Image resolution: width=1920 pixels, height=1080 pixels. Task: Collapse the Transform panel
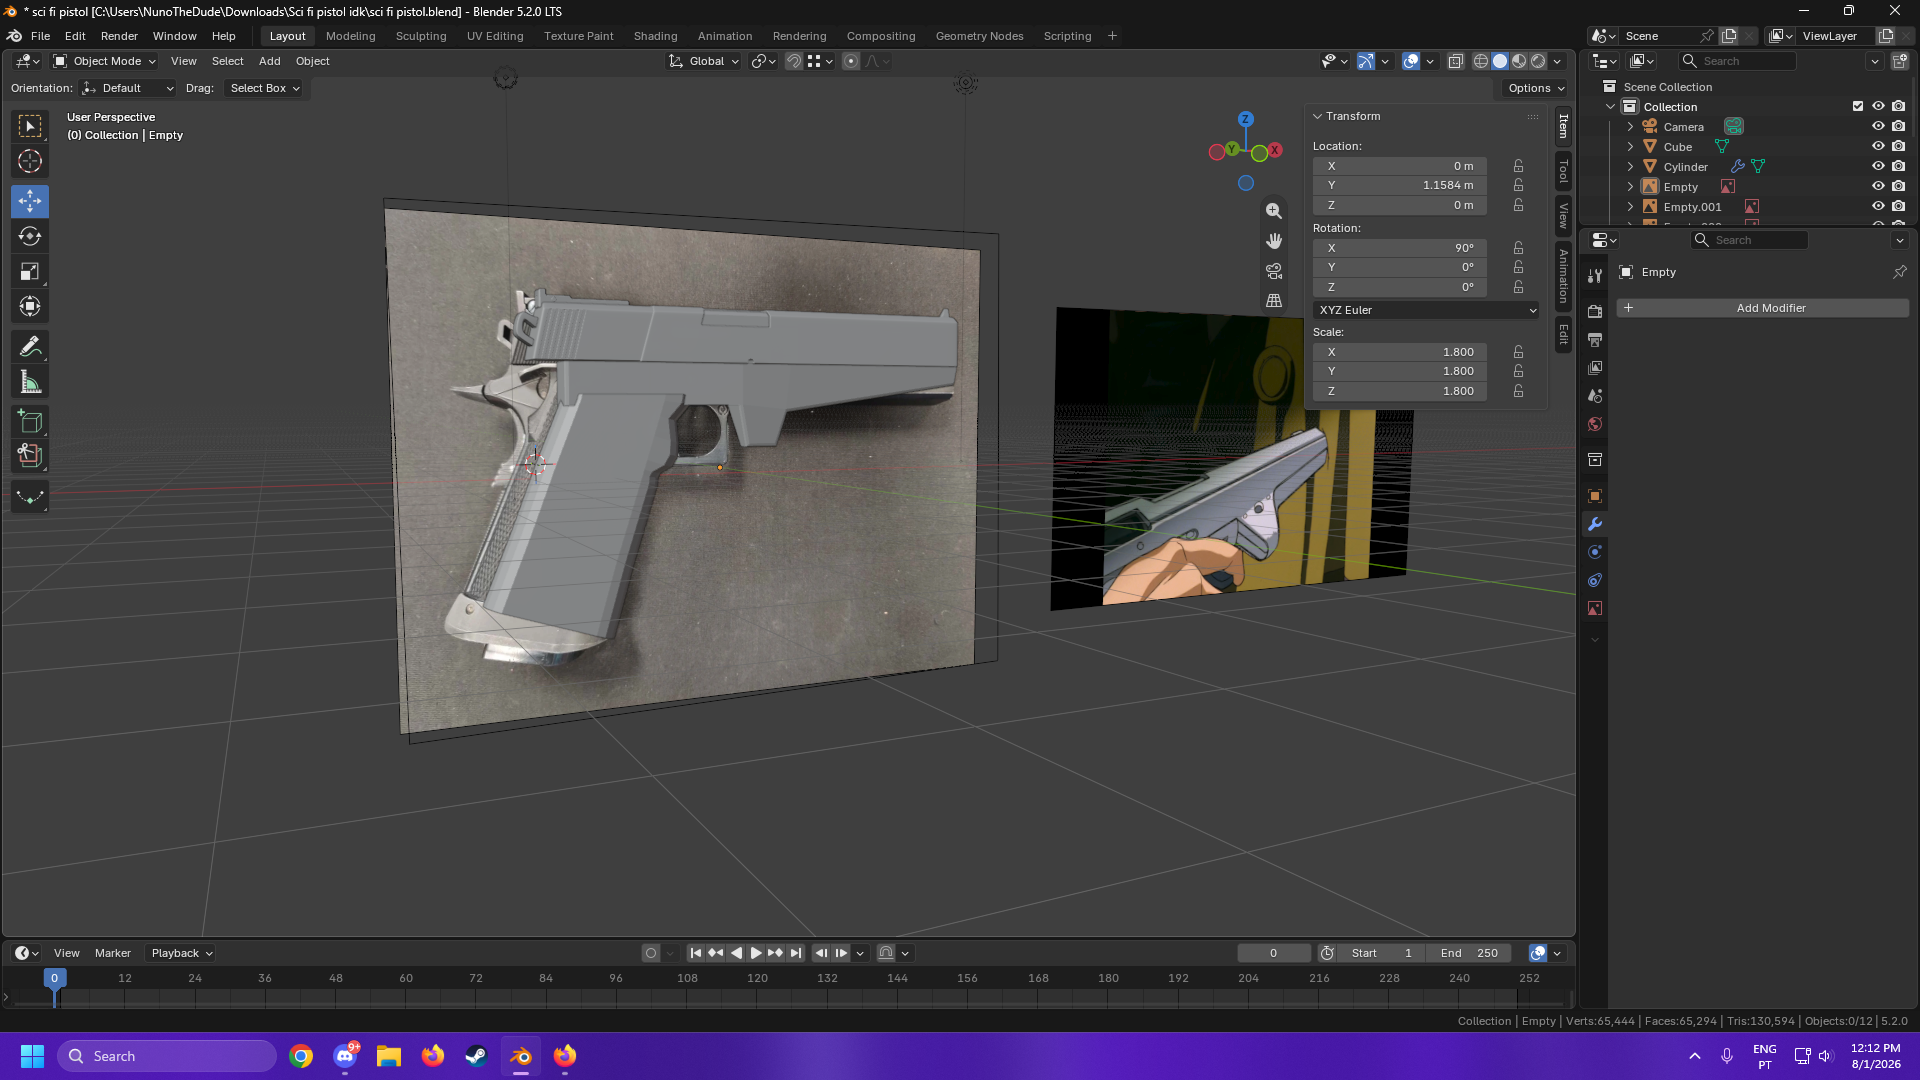pyautogui.click(x=1318, y=116)
